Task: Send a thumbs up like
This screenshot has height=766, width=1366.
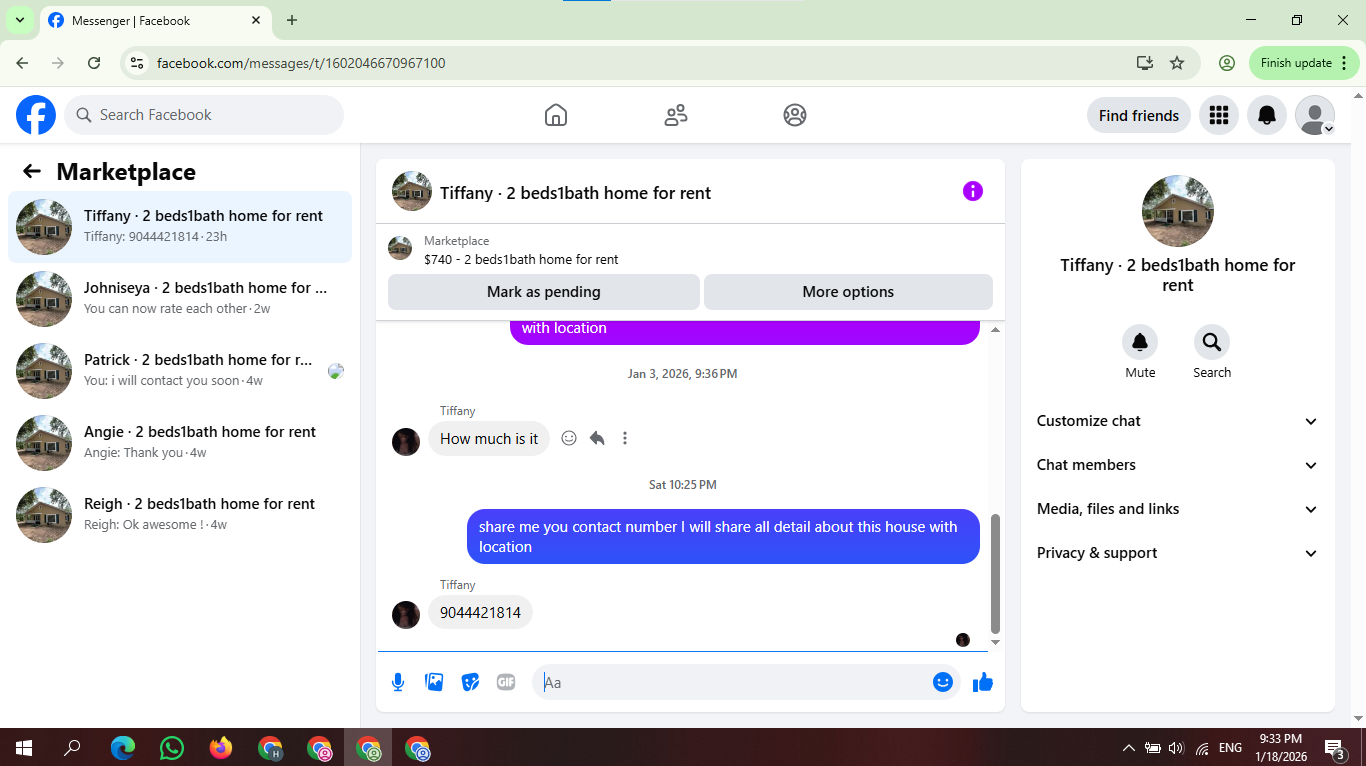Action: 983,682
